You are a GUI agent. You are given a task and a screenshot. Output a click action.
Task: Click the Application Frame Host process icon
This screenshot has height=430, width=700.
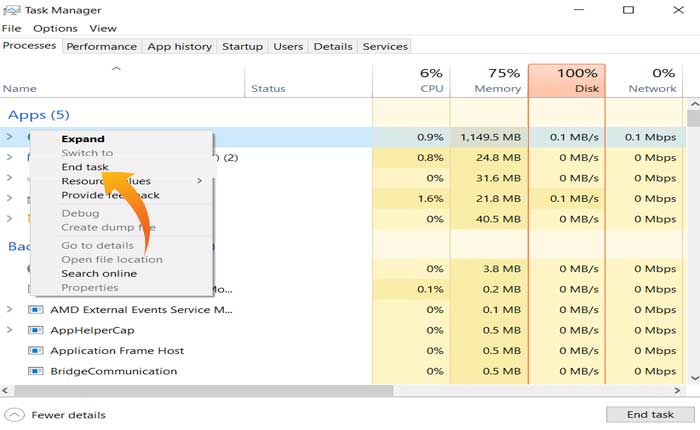click(x=36, y=351)
